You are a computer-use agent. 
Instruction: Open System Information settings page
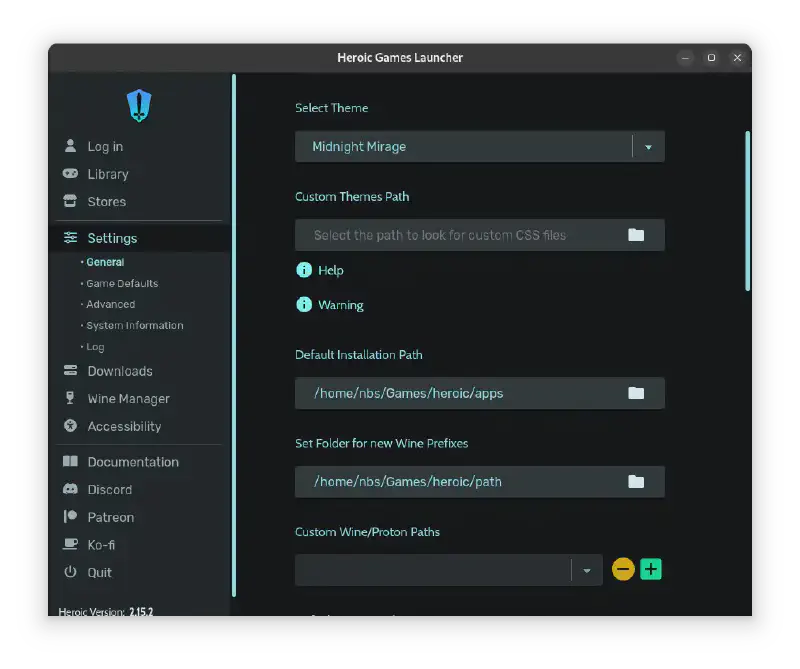pyautogui.click(x=134, y=325)
